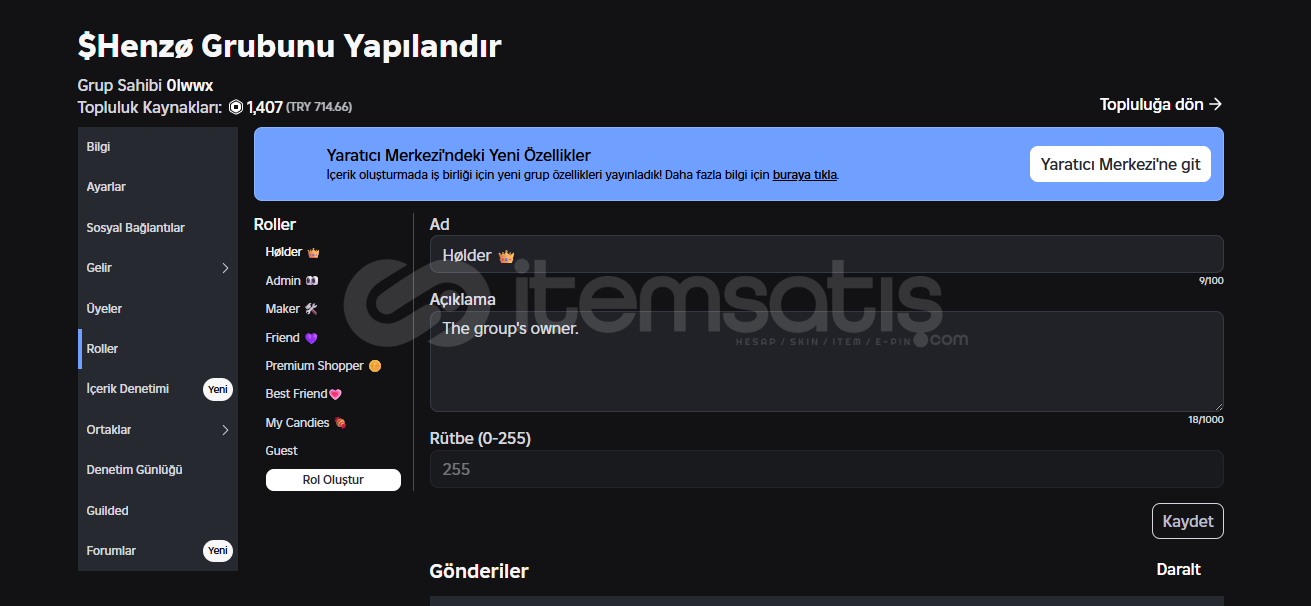The image size is (1311, 606).
Task: Select the Best Friend role
Action: [x=304, y=394]
